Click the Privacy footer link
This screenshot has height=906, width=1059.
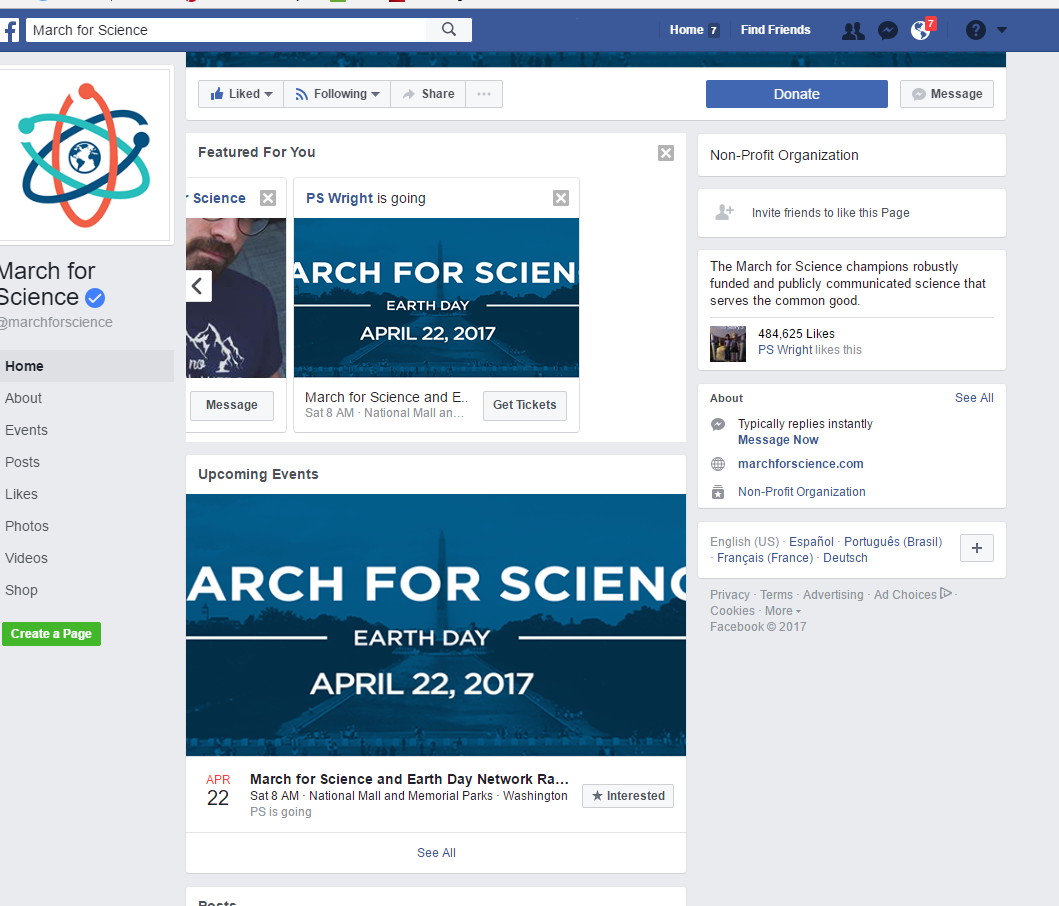click(x=729, y=595)
